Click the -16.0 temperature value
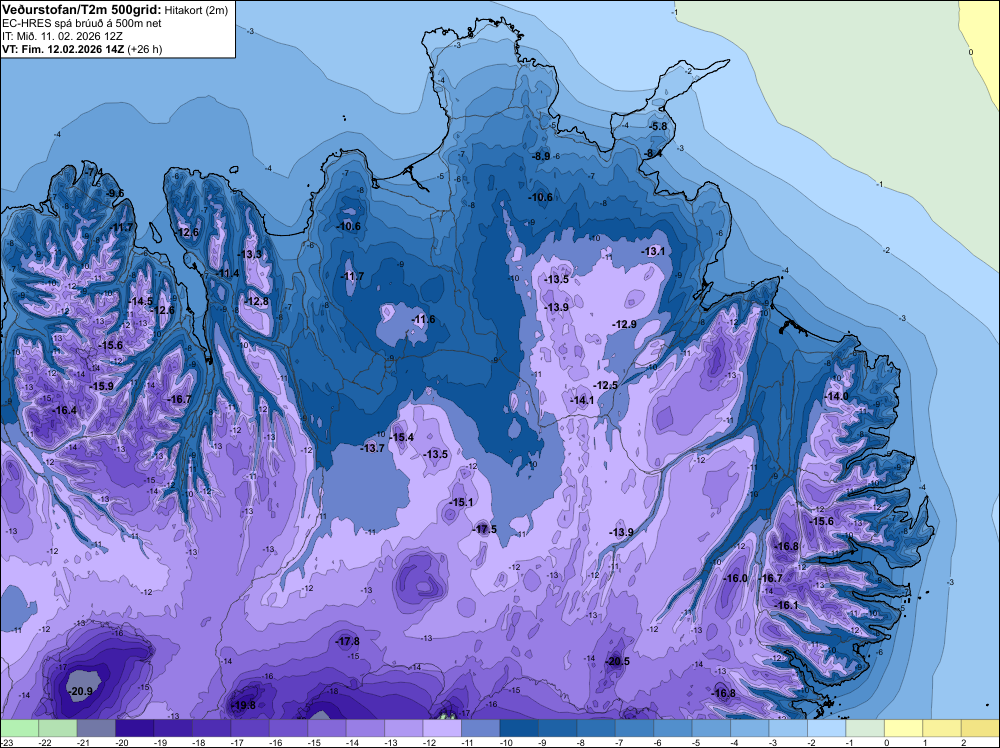Image resolution: width=1000 pixels, height=748 pixels. [735, 578]
